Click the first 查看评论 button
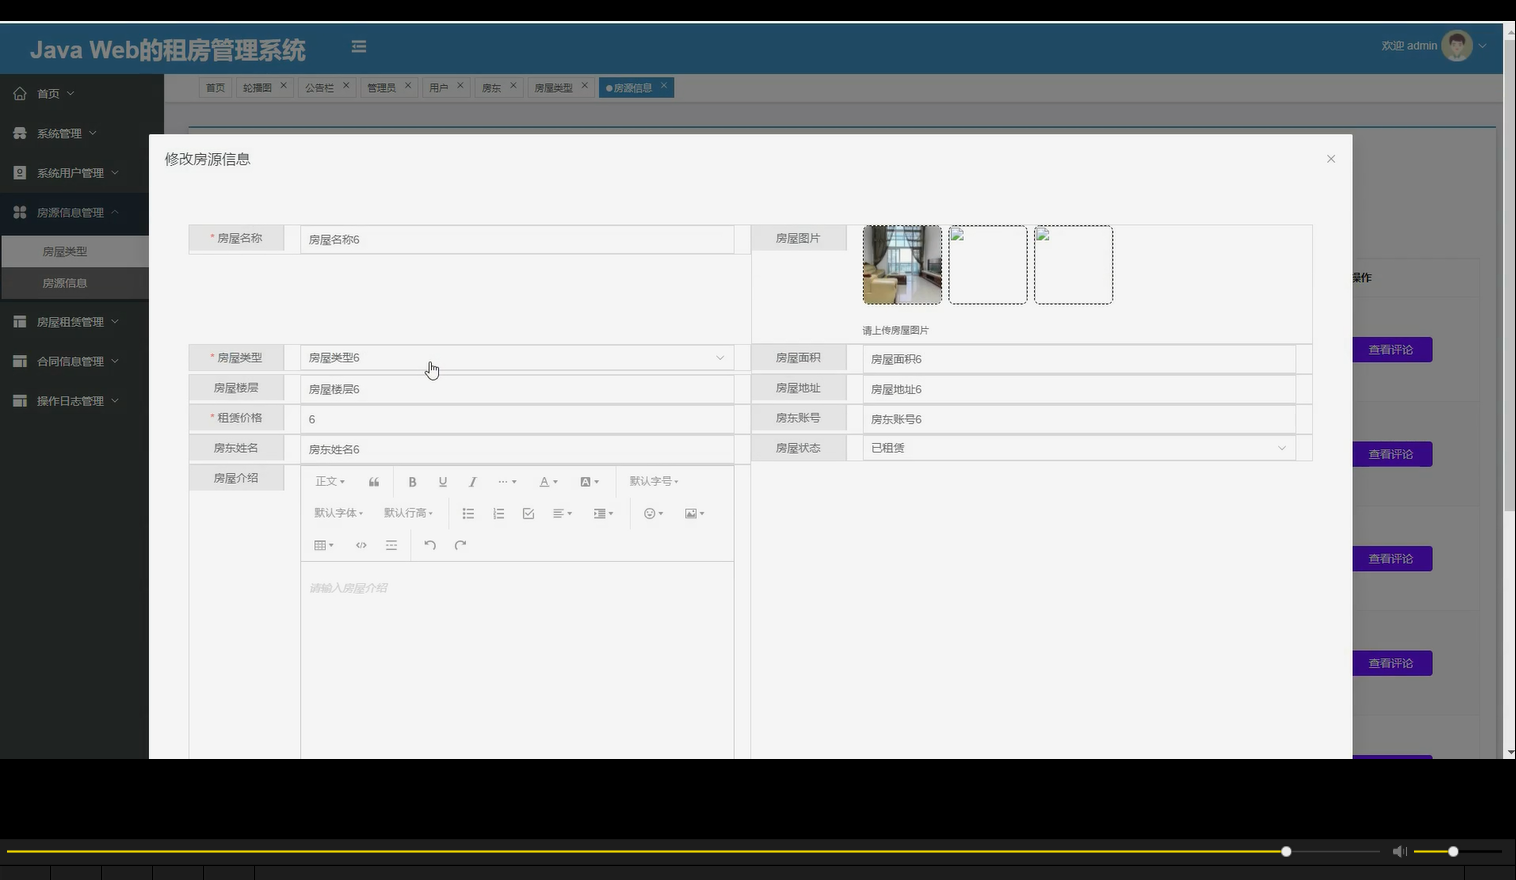The height and width of the screenshot is (880, 1516). (x=1391, y=350)
